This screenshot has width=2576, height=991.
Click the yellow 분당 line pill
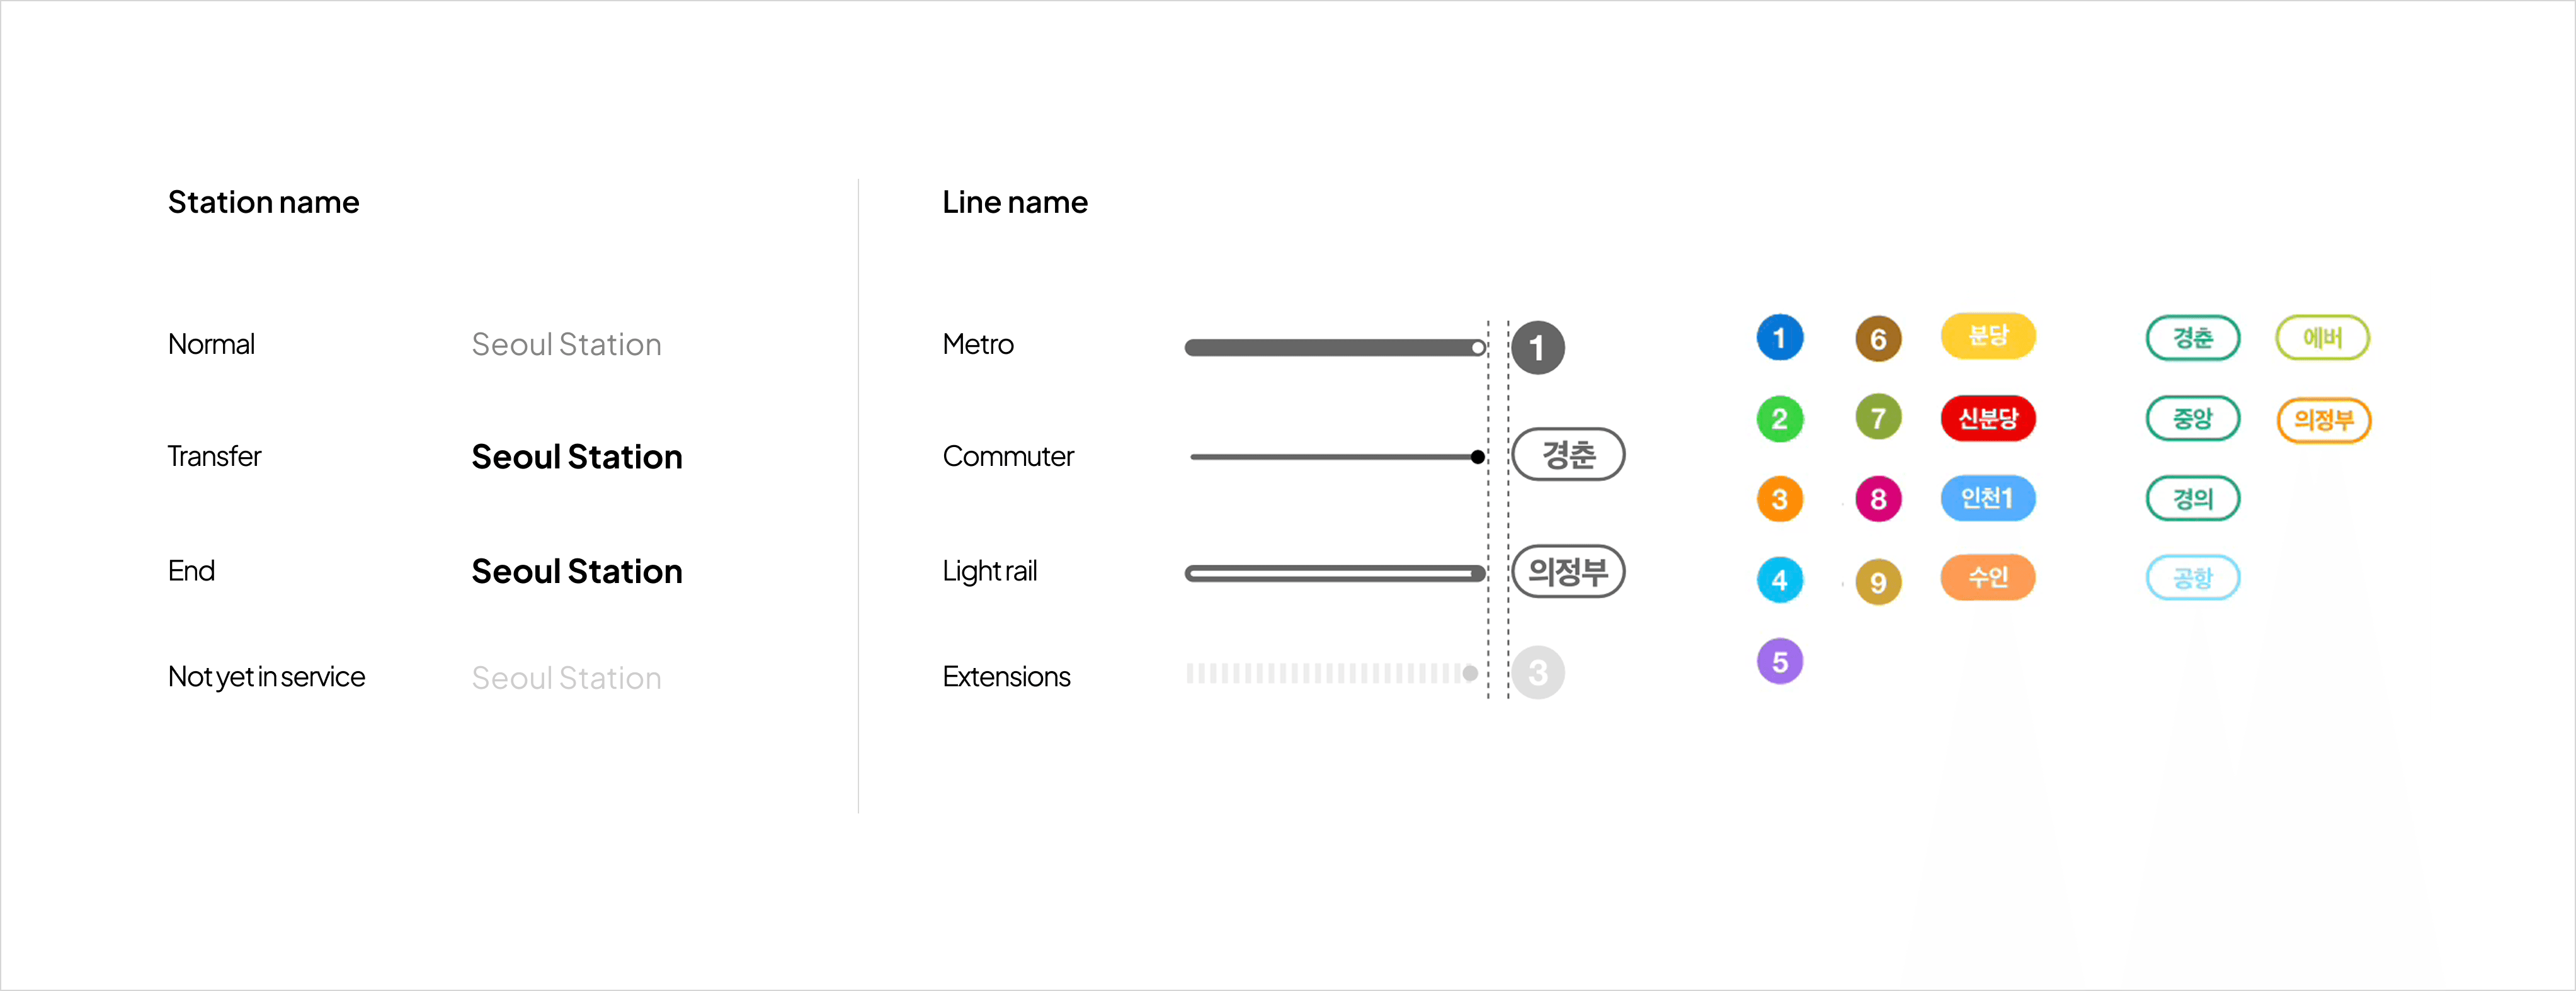click(1987, 336)
